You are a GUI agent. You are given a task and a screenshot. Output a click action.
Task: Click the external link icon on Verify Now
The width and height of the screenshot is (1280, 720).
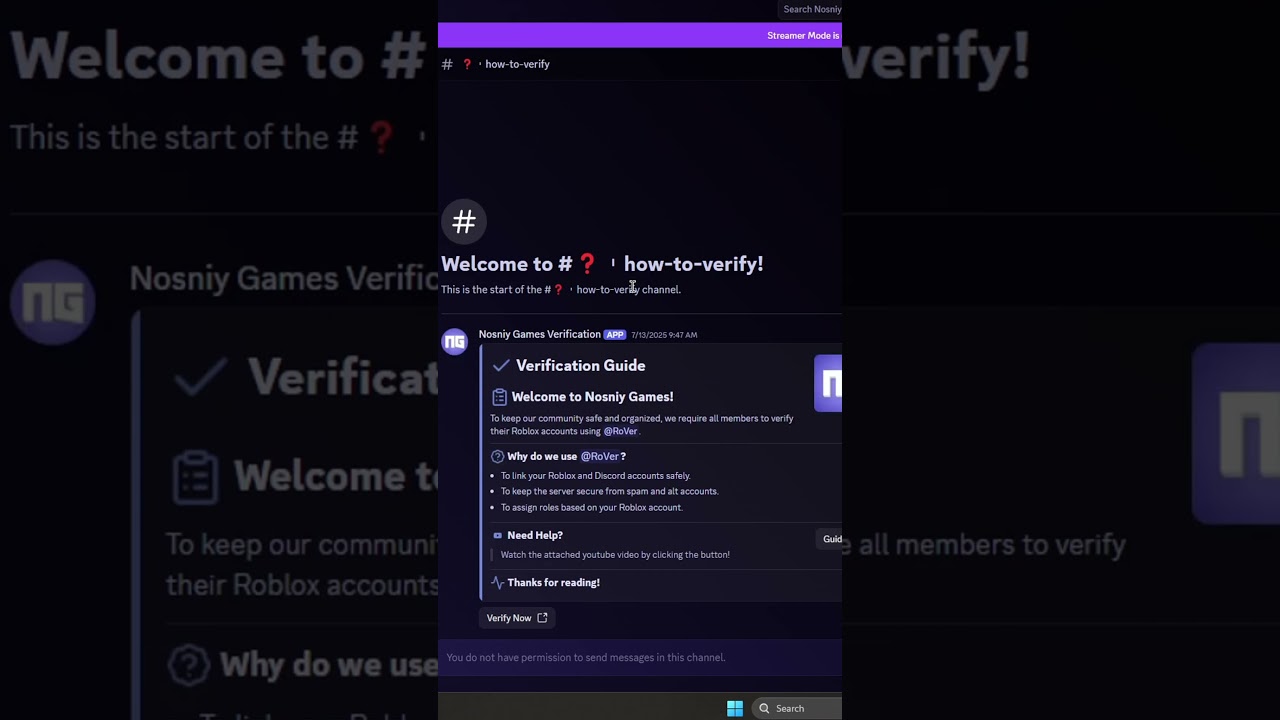click(542, 618)
